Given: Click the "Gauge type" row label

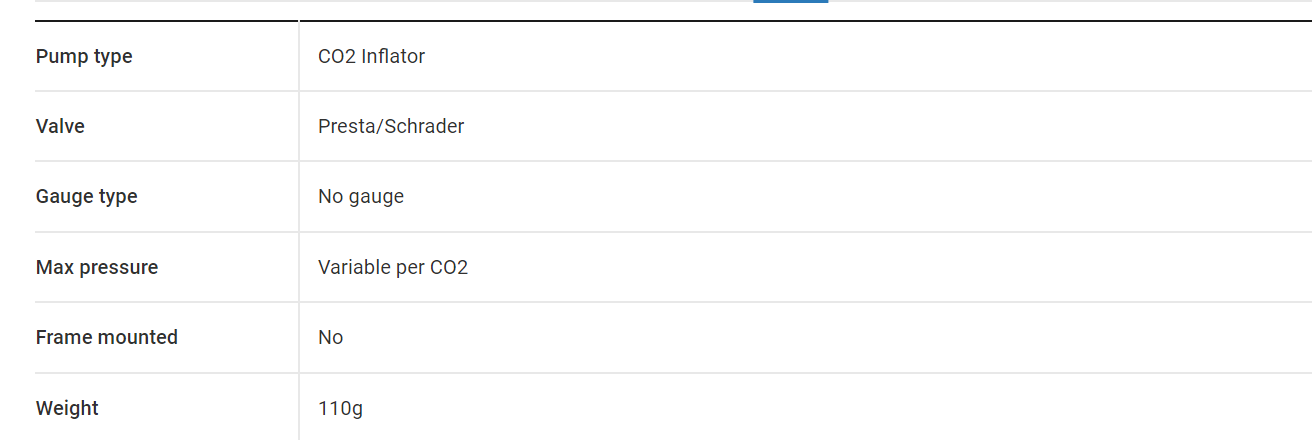Looking at the screenshot, I should 86,197.
